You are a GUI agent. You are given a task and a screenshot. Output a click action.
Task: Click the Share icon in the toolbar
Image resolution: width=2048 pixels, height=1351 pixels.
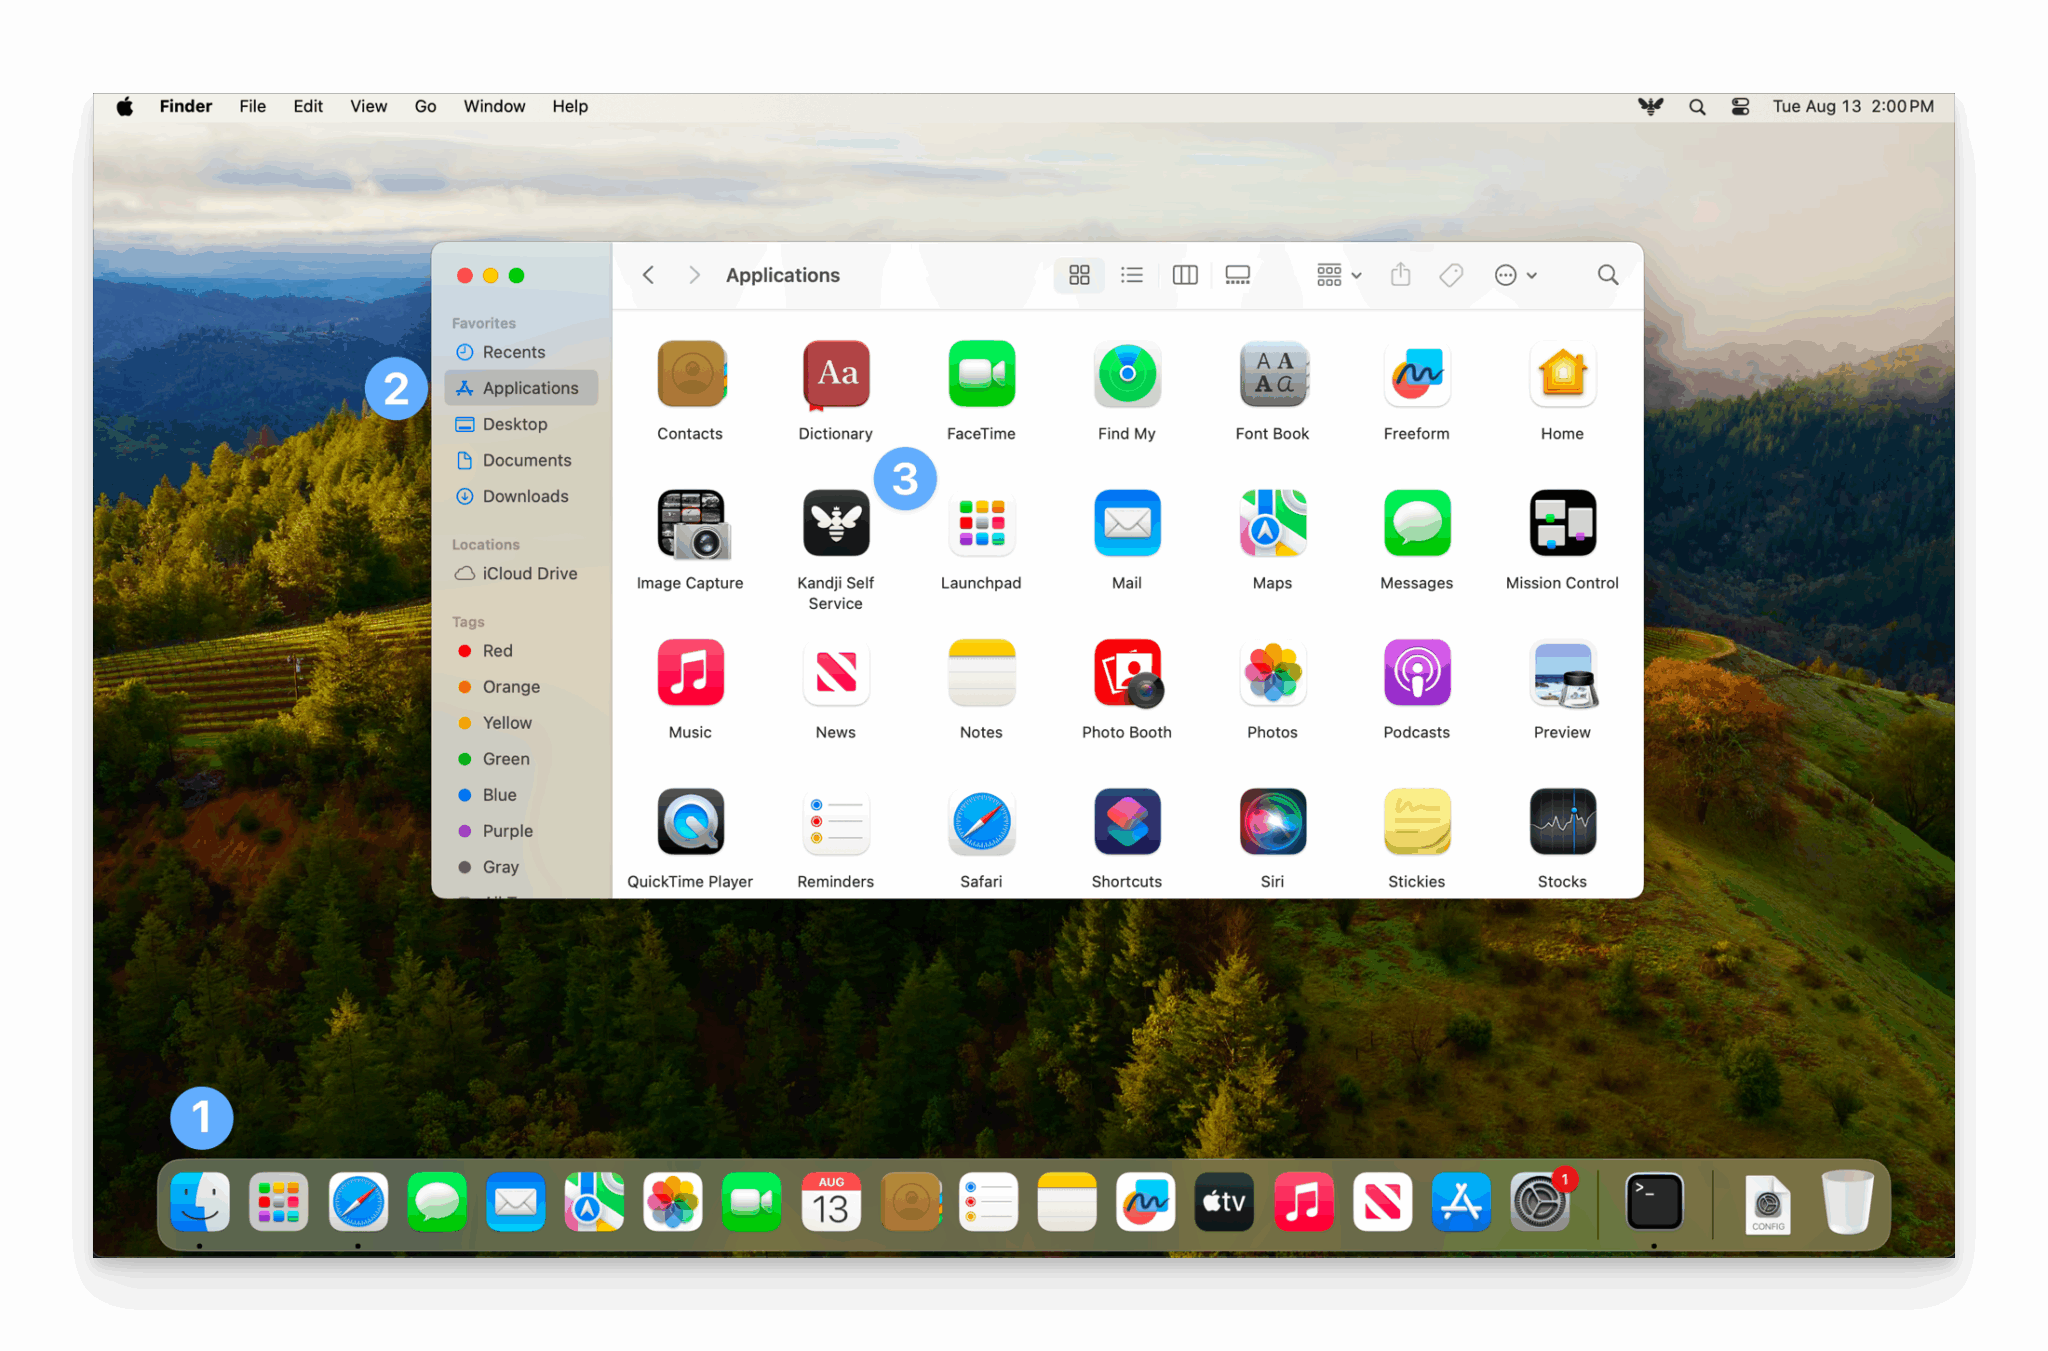pyautogui.click(x=1400, y=274)
